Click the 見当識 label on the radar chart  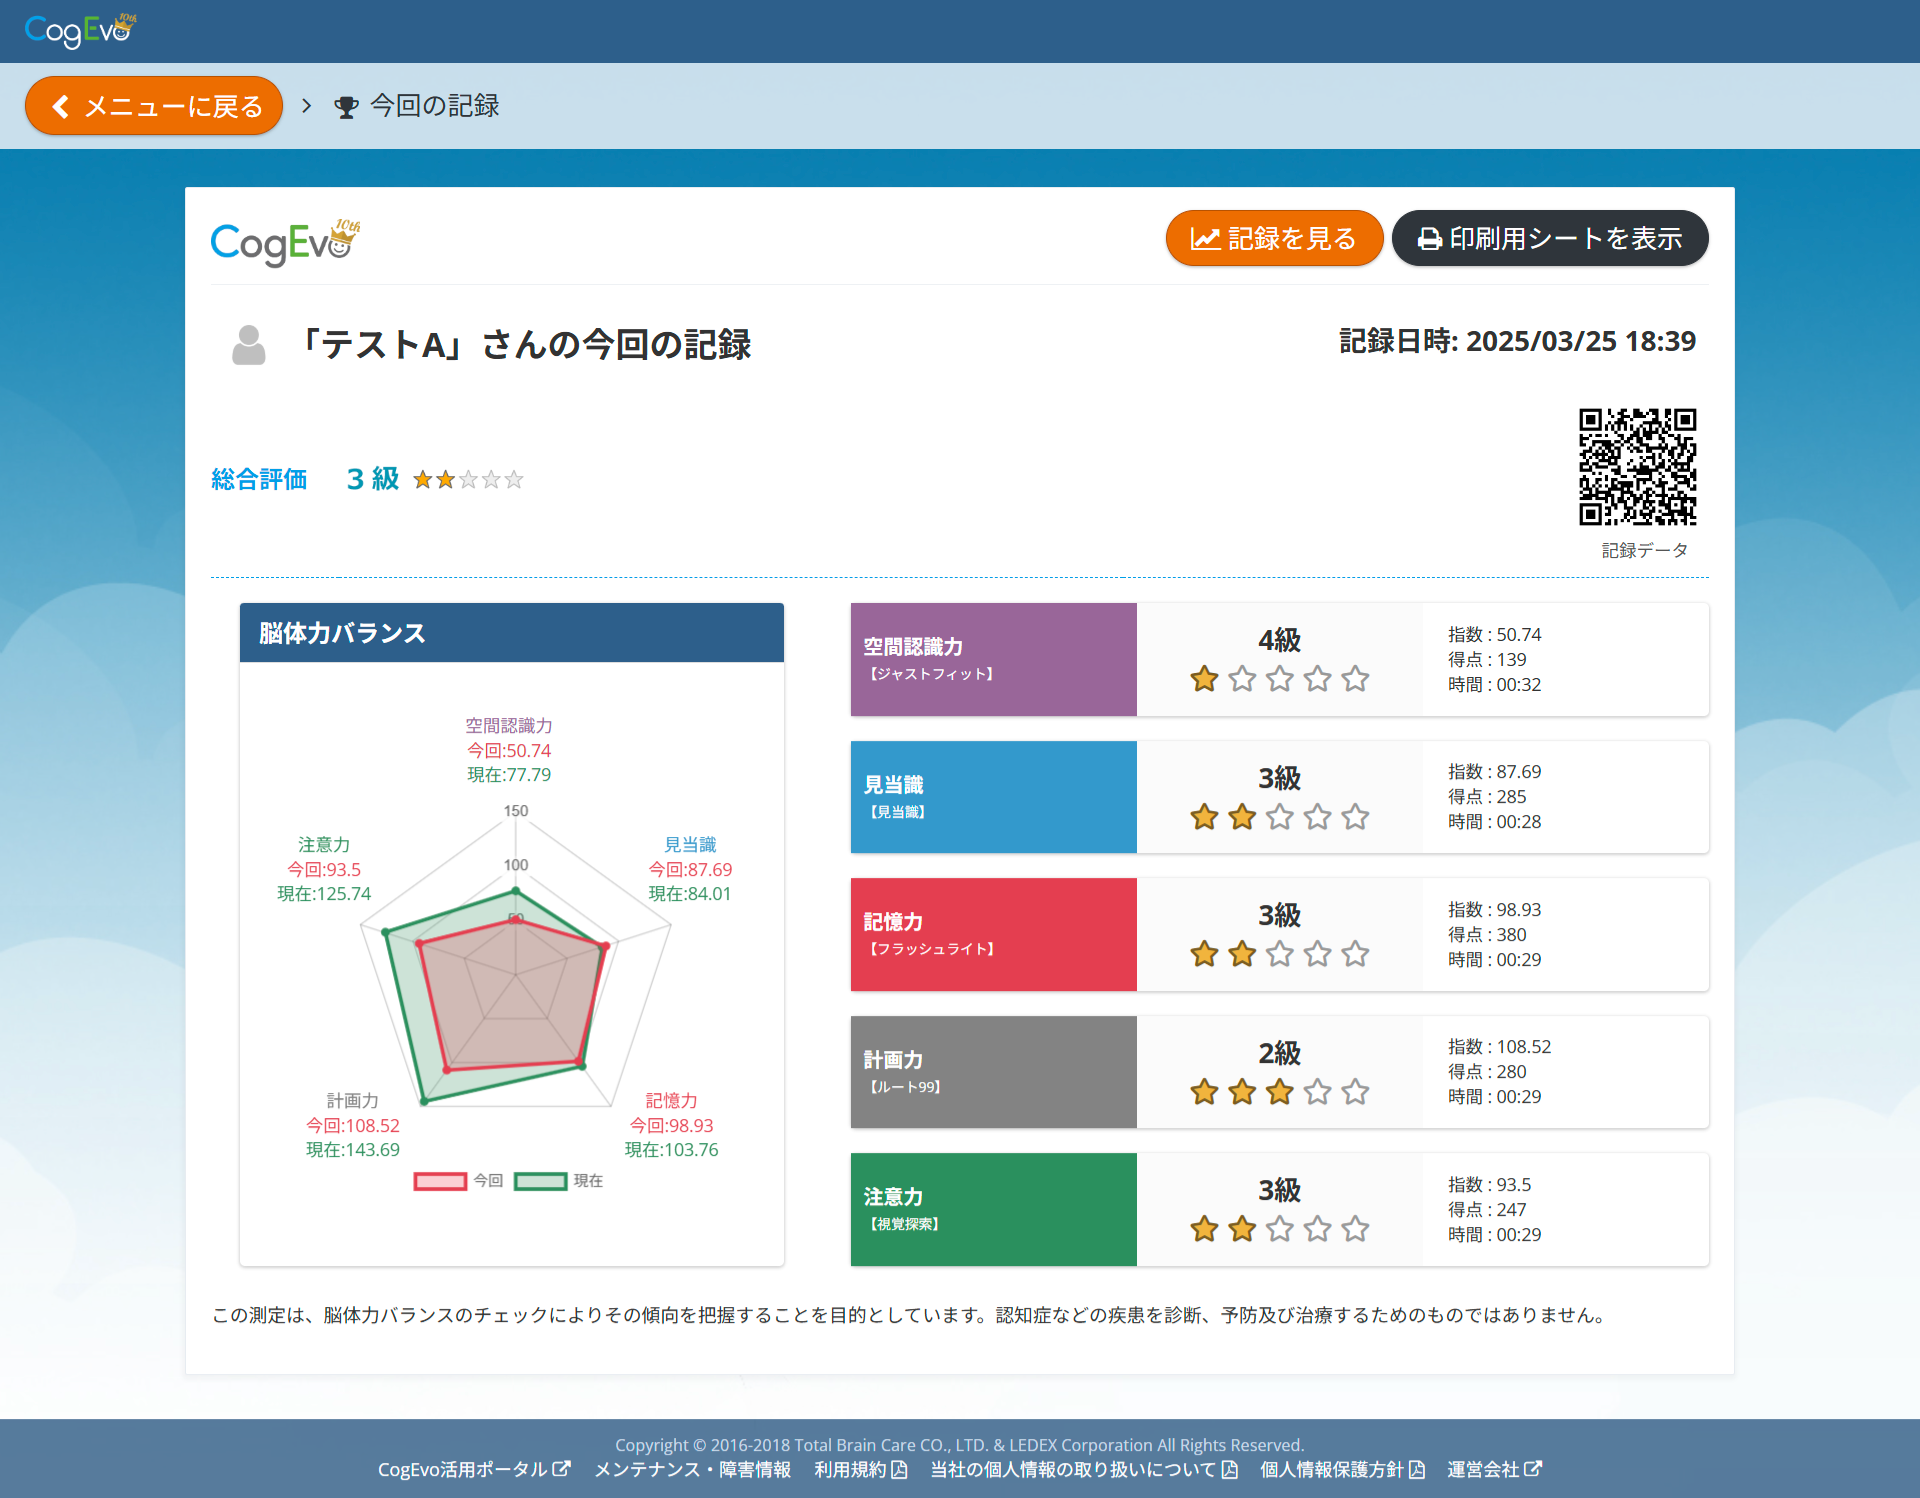[690, 845]
